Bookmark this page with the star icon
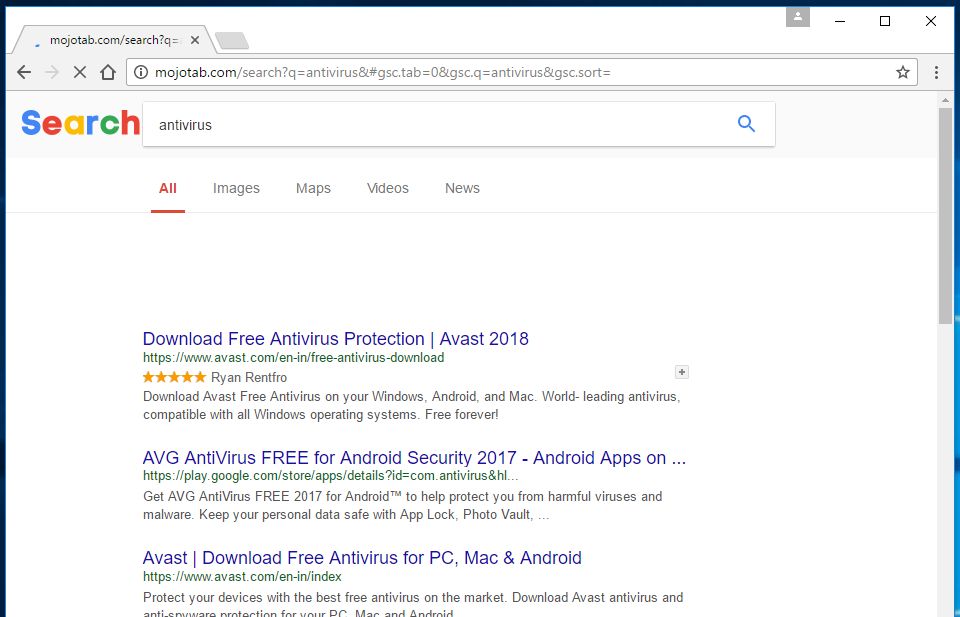This screenshot has width=960, height=617. tap(903, 72)
